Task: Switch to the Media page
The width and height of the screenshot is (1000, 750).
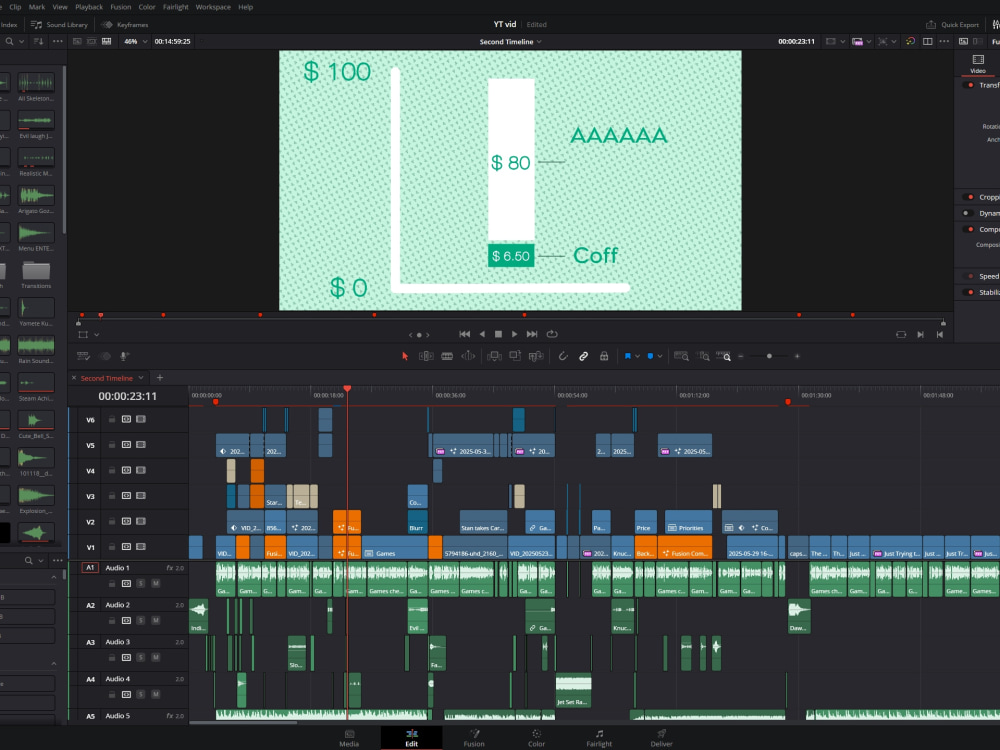Action: [x=349, y=738]
